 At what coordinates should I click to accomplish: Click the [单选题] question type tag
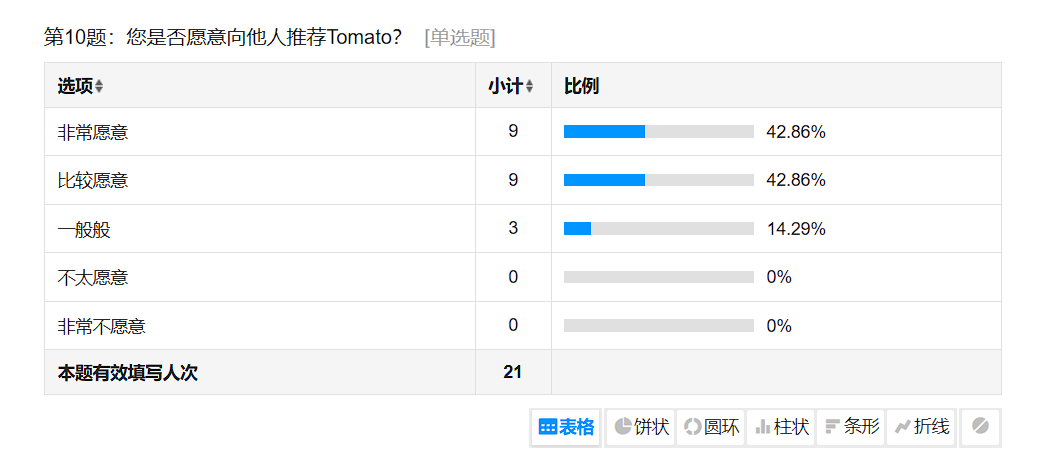[x=460, y=38]
